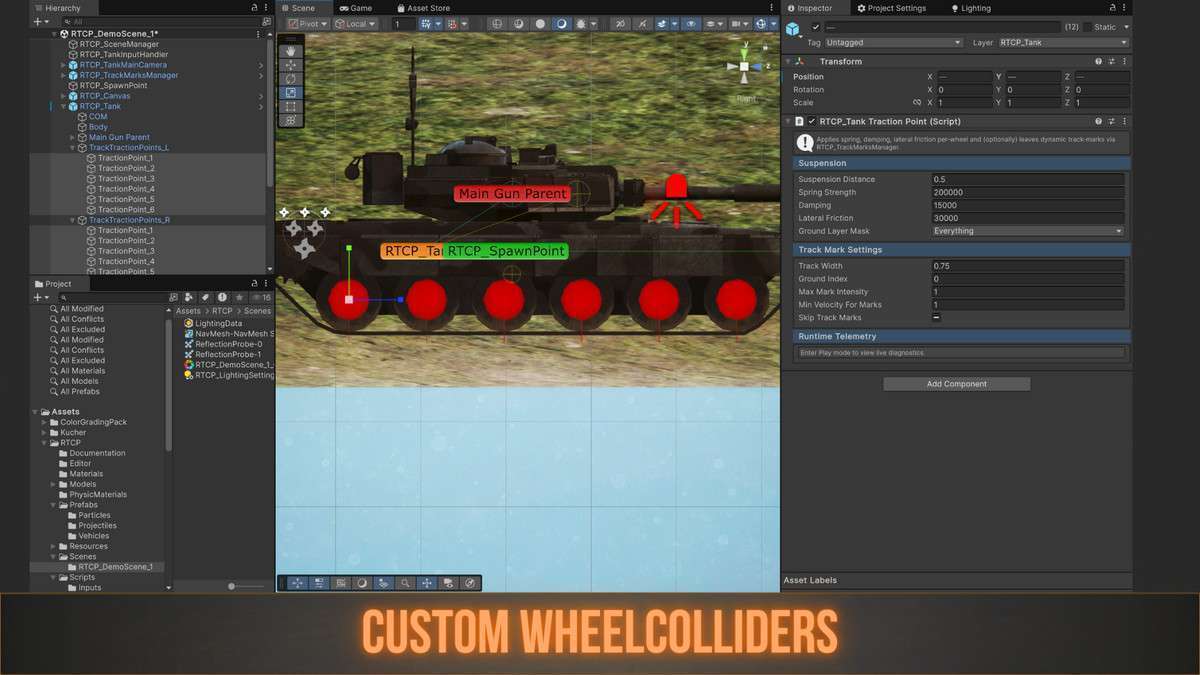Collapse the RTCP_Tank hierarchy item
Screen dimensions: 1200x675
pyautogui.click(x=63, y=106)
